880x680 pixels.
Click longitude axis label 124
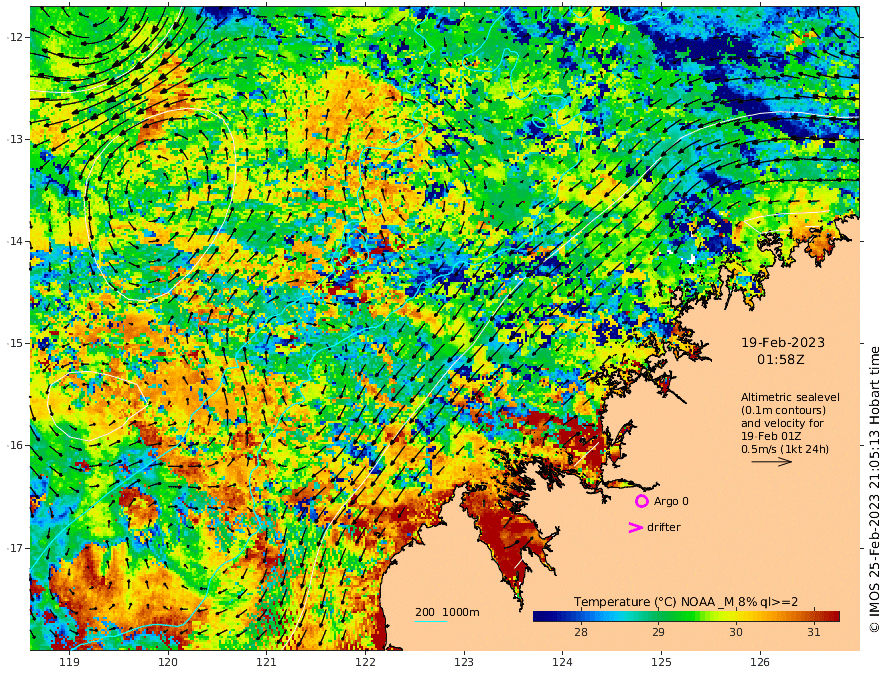[x=562, y=663]
